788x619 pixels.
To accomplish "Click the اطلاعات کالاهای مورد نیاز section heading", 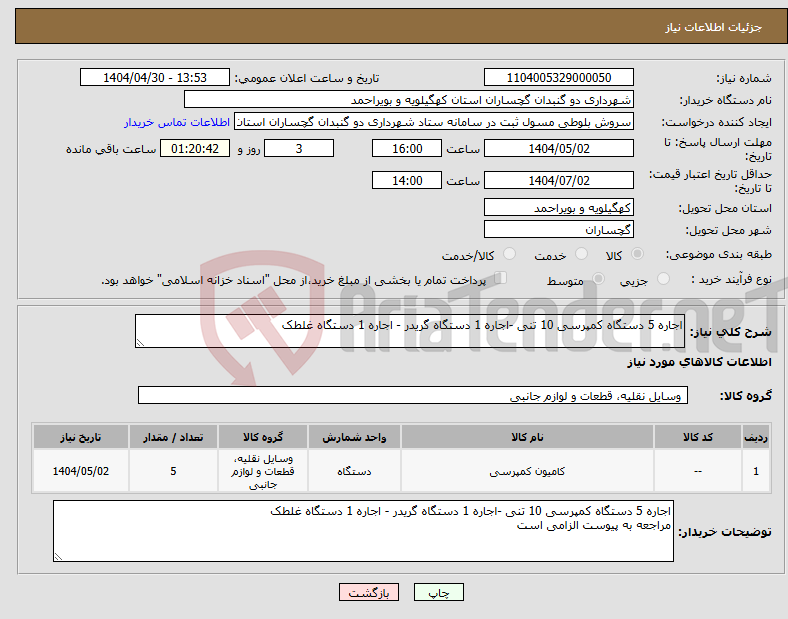I will 699,362.
